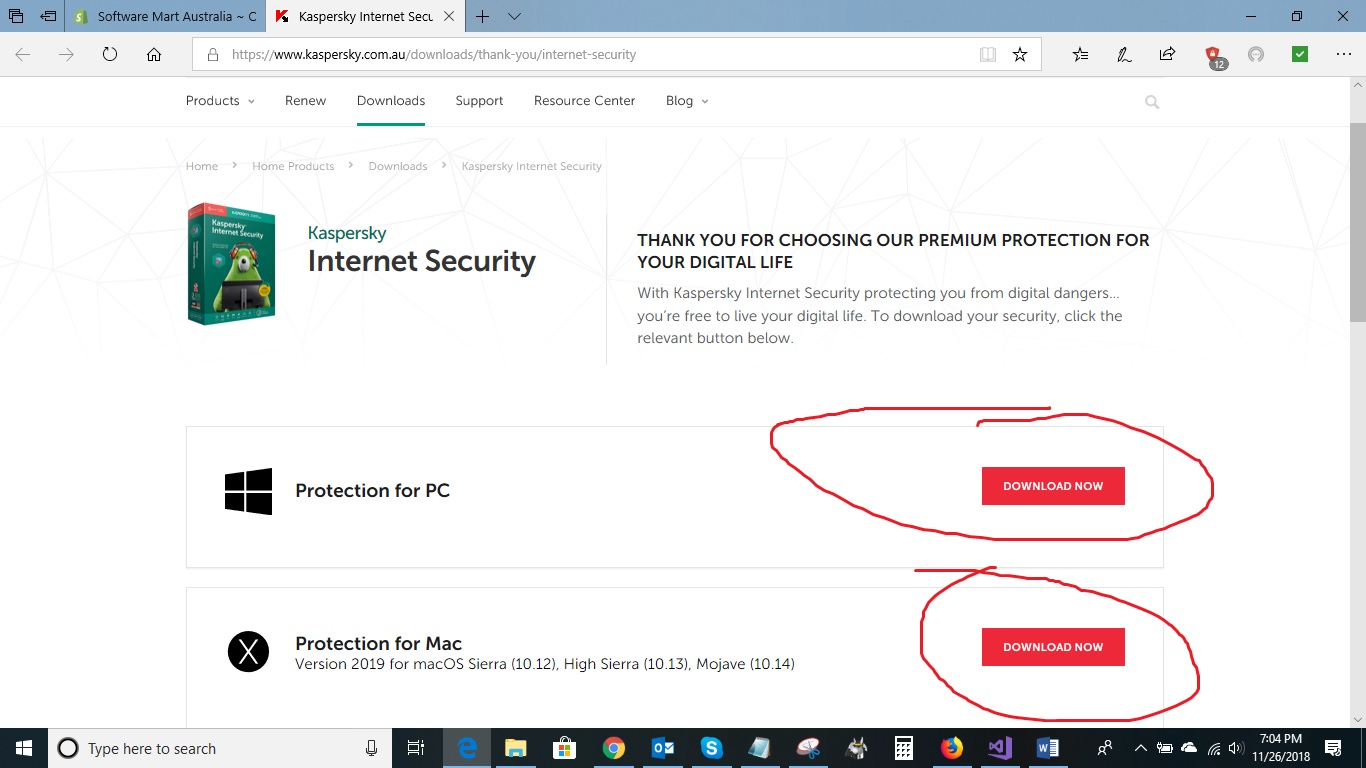
Task: Click the Home Products breadcrumb link
Action: point(293,166)
